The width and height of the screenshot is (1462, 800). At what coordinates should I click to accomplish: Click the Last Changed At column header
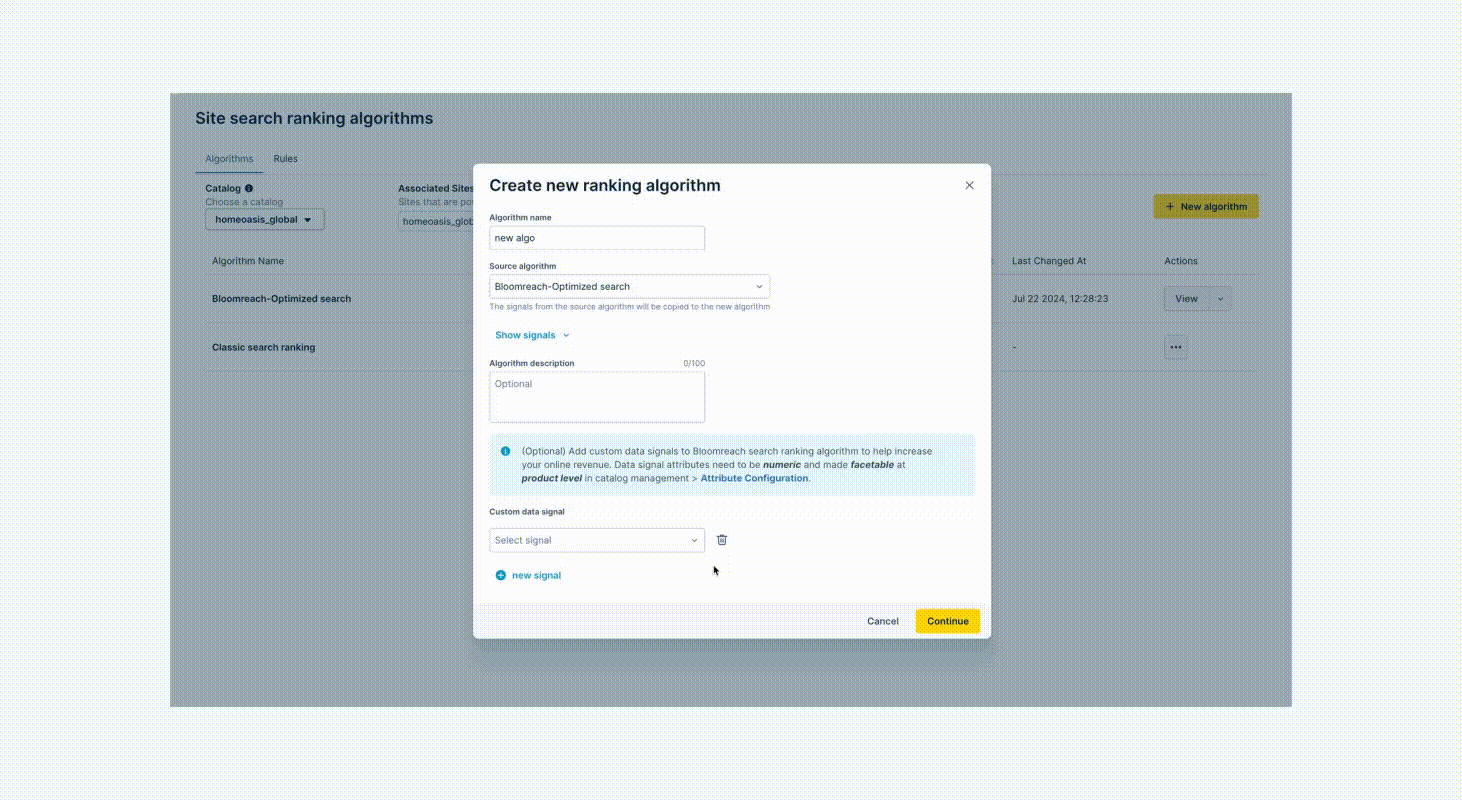point(1049,261)
